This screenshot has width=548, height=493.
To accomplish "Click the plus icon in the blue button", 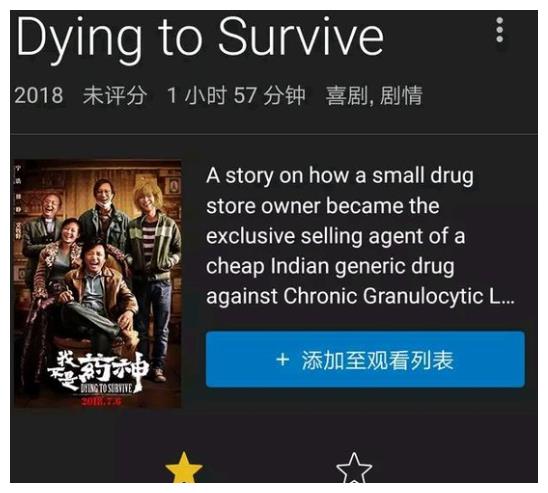I will 282,360.
